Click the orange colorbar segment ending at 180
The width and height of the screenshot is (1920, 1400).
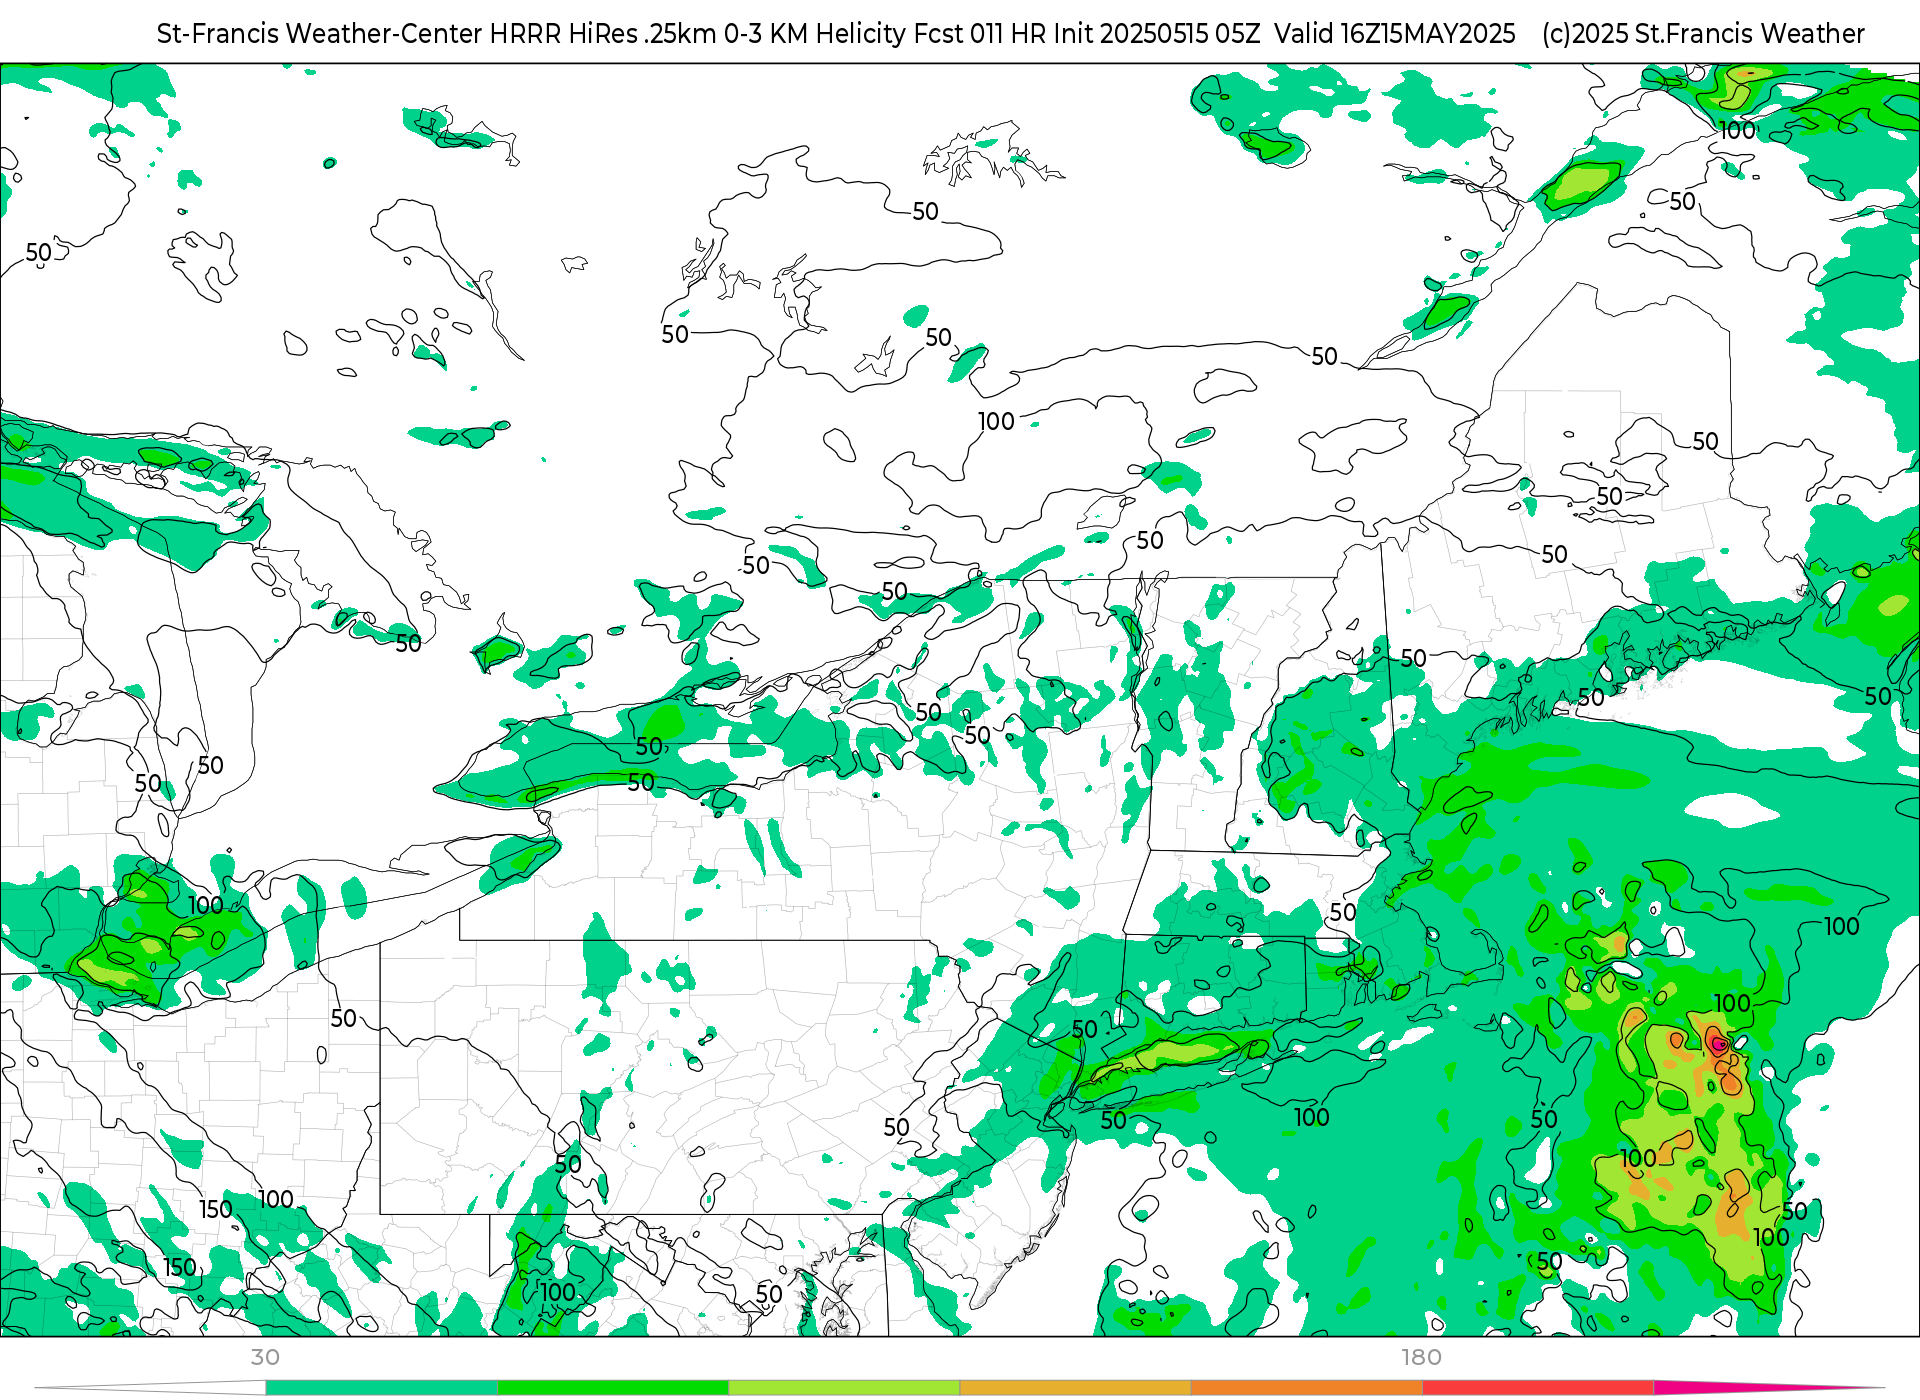(x=1306, y=1388)
